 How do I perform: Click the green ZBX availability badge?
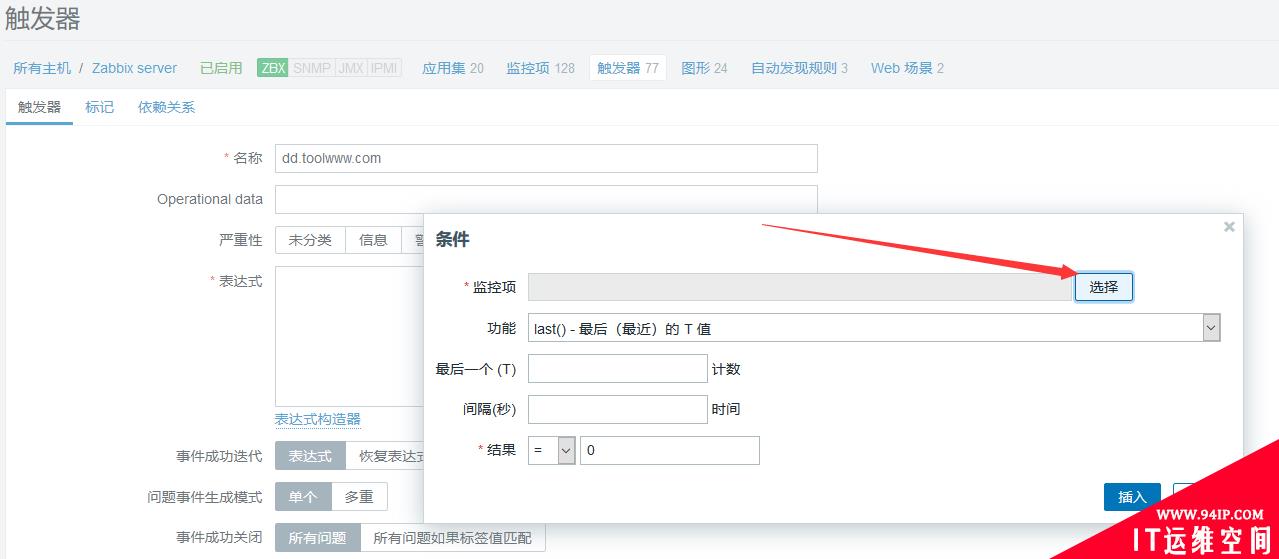coord(272,68)
